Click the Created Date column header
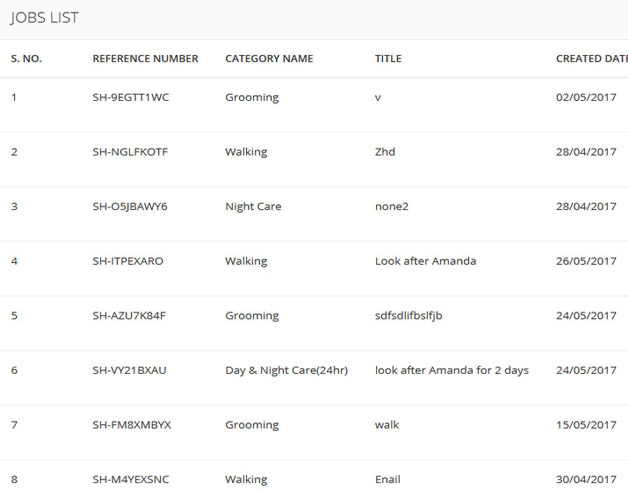 (592, 59)
